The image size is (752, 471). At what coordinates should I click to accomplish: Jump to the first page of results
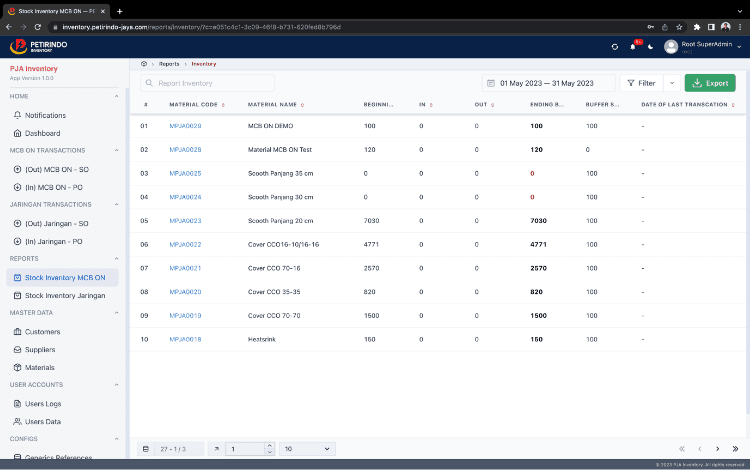(682, 449)
